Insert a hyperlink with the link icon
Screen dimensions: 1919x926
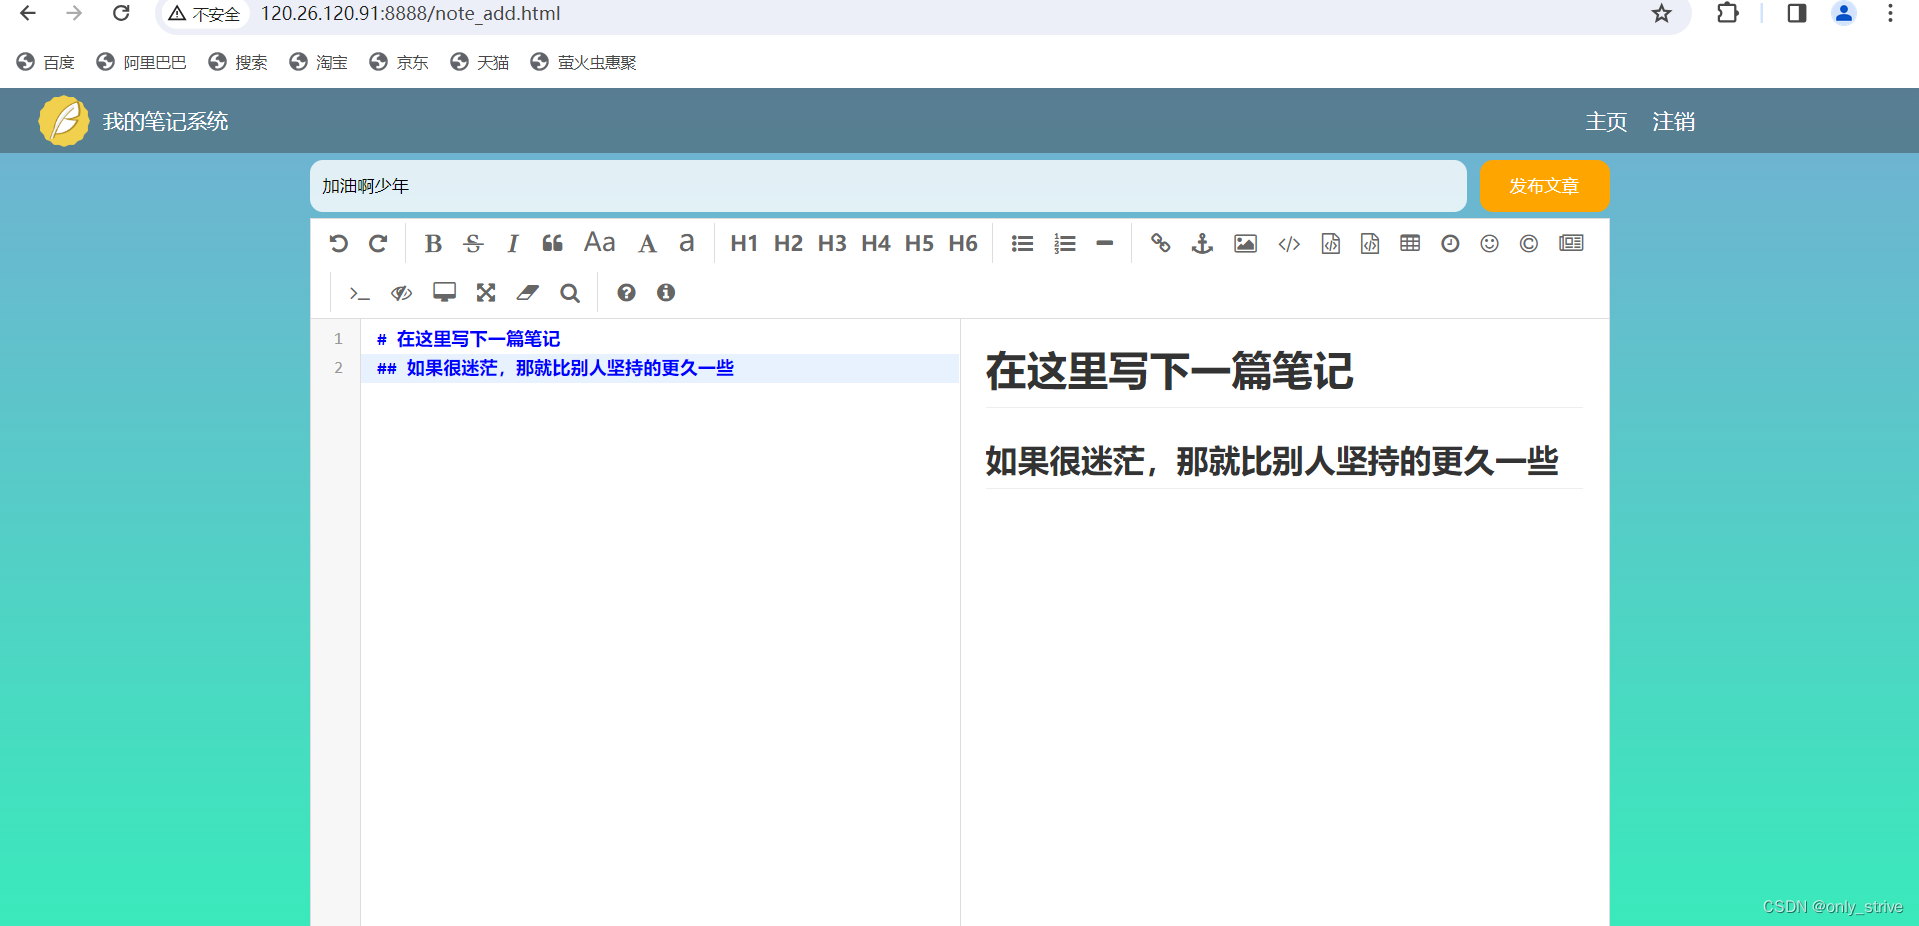(x=1160, y=243)
